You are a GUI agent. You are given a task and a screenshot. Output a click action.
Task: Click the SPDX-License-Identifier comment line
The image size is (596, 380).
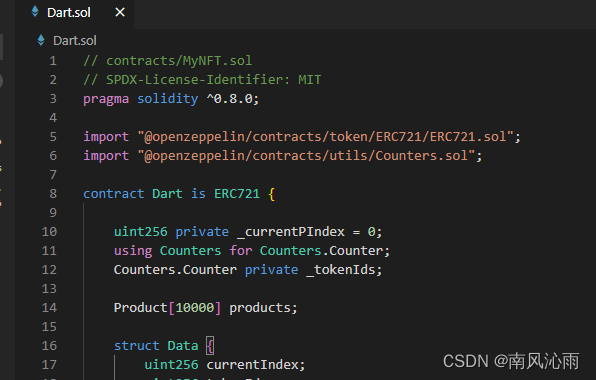click(202, 80)
